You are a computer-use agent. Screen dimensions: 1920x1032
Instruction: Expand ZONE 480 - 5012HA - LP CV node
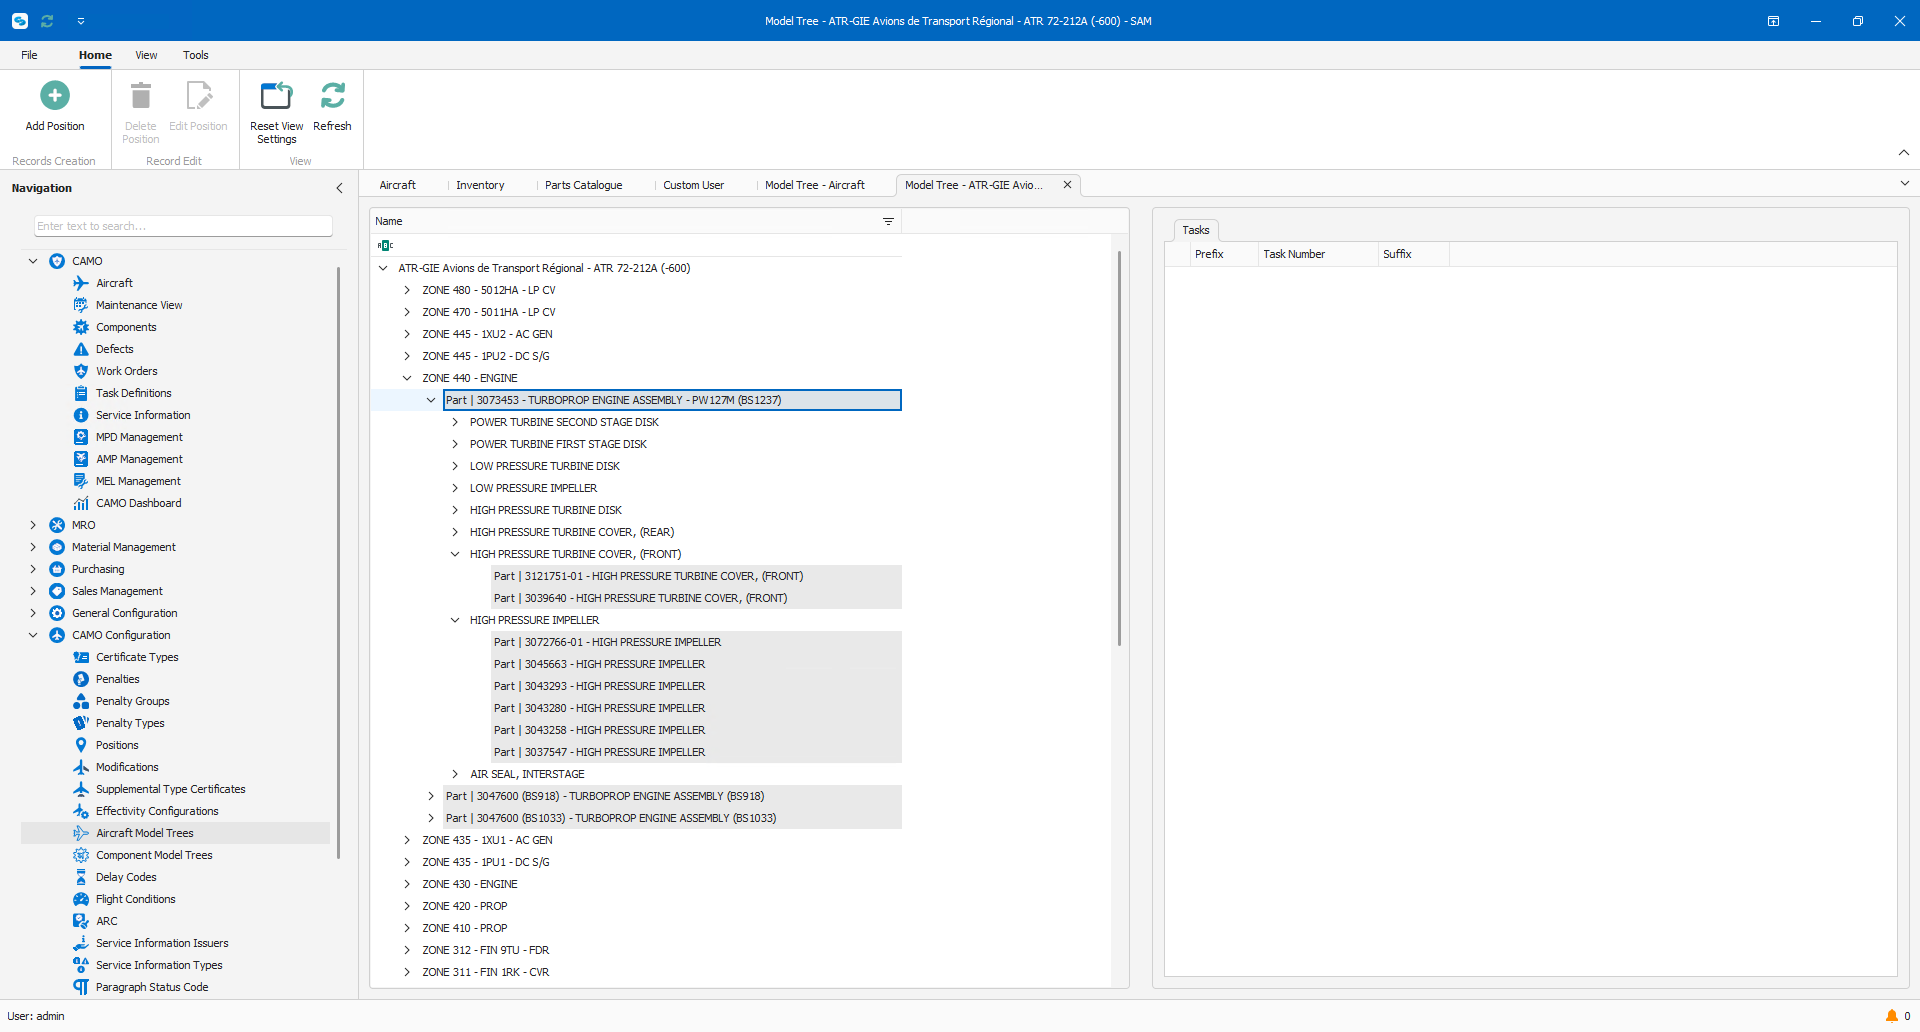tap(407, 290)
